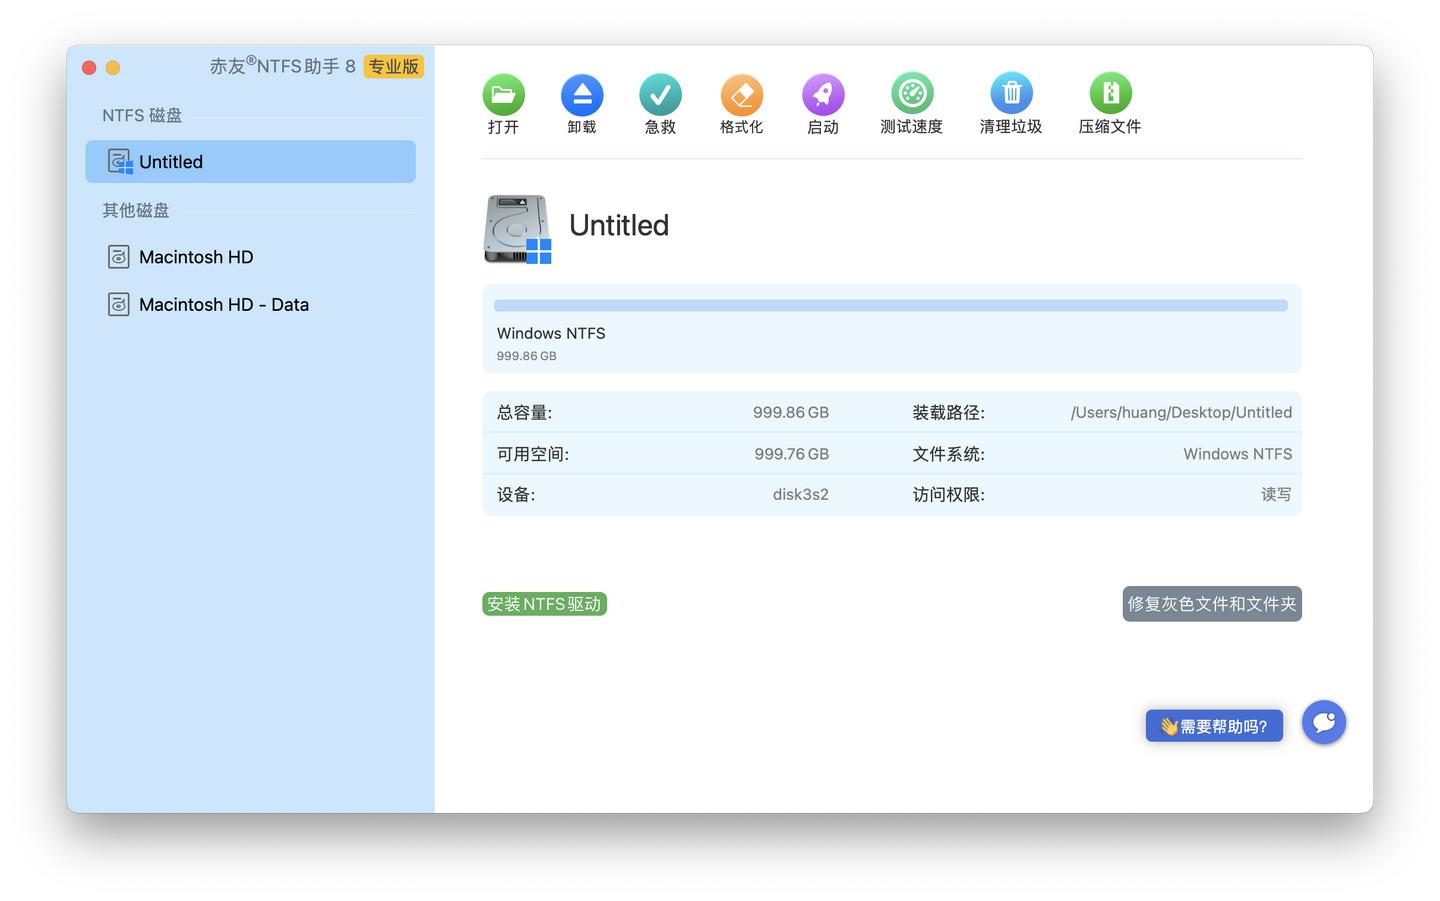Click the NTFS 磁盘 section header
Screen dimensions: 1440x901
pyautogui.click(x=141, y=115)
